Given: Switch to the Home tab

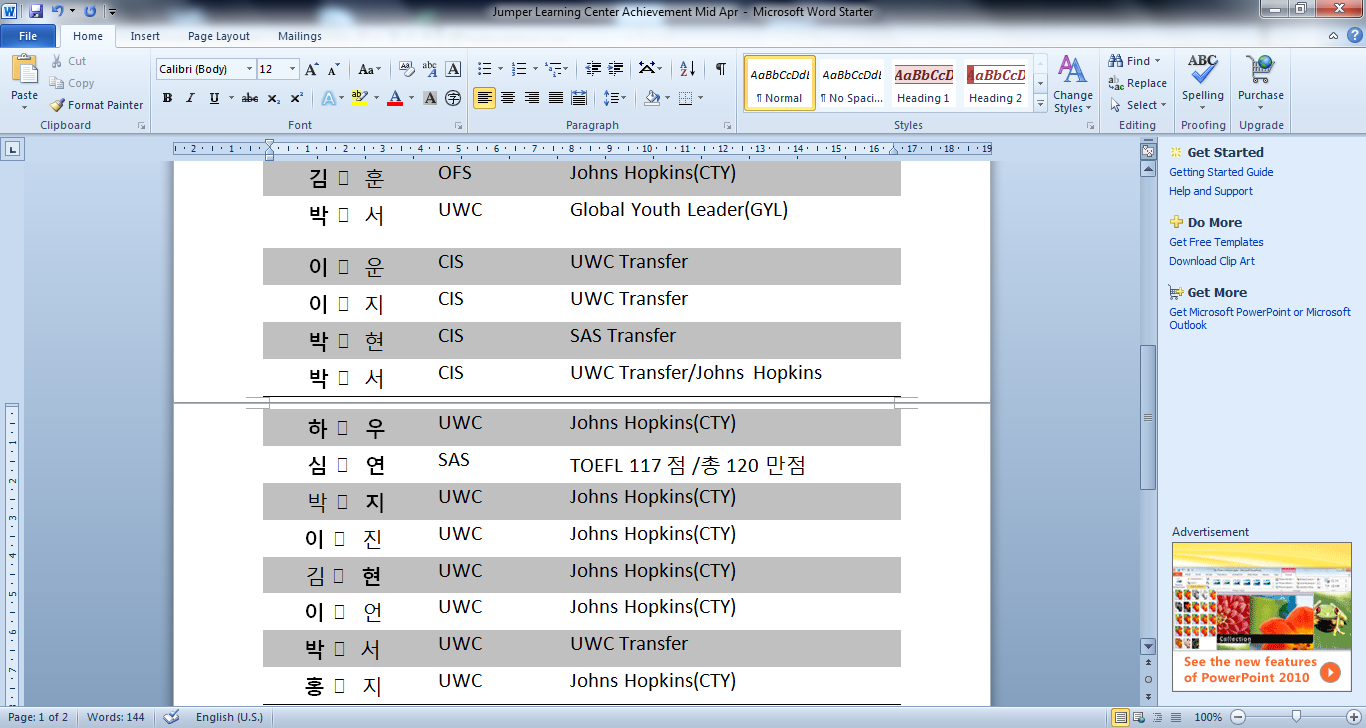Looking at the screenshot, I should (88, 36).
